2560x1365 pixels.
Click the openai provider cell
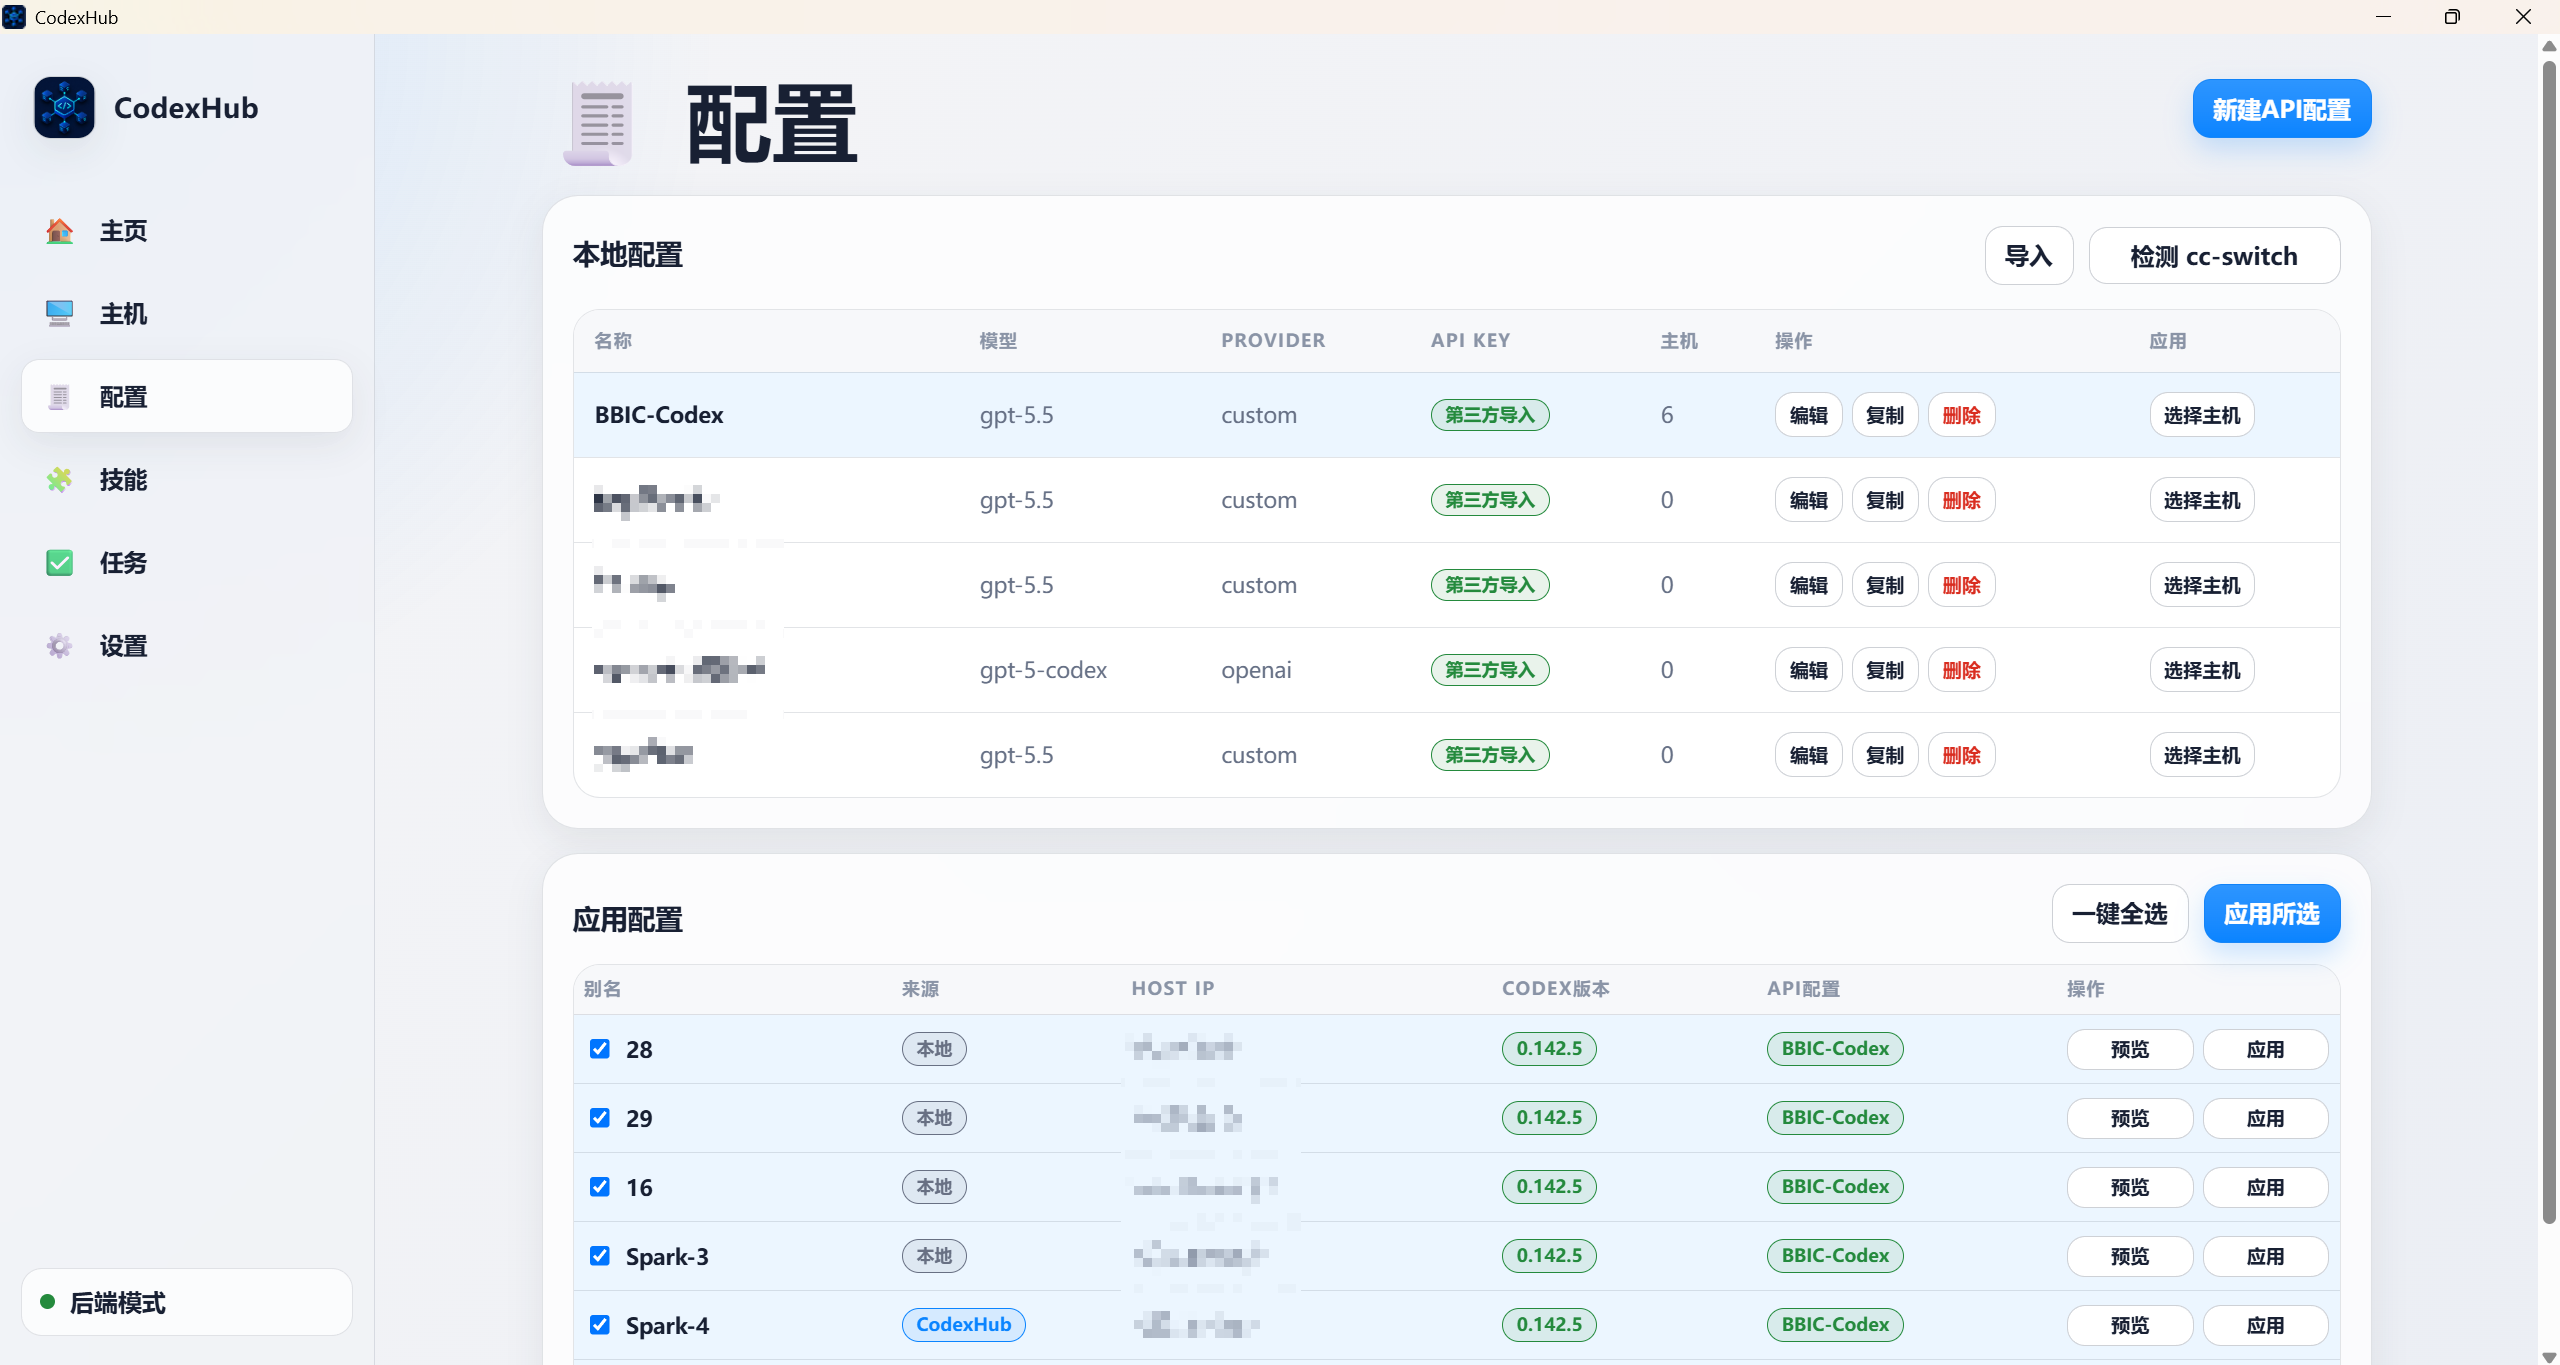tap(1256, 670)
